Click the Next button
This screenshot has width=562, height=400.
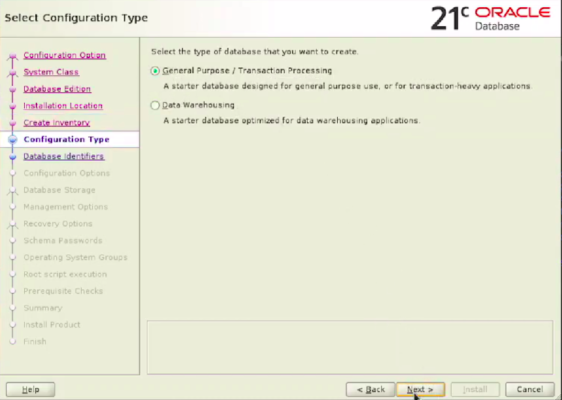(x=420, y=389)
